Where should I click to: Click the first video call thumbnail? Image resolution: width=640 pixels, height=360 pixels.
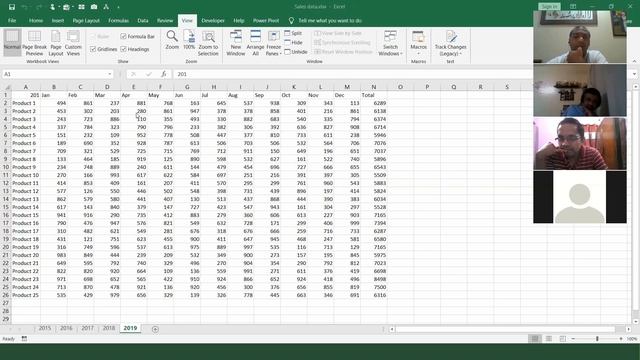[580, 37]
